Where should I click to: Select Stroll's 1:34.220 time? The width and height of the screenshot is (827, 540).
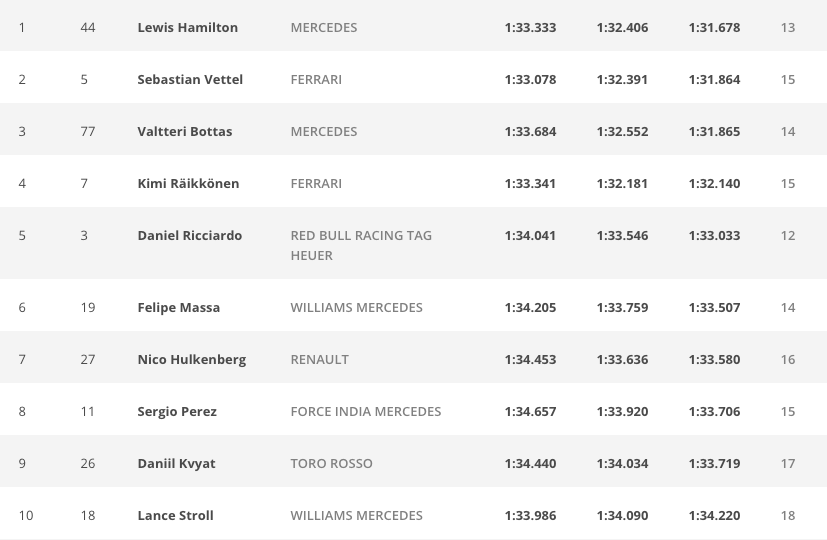click(714, 515)
